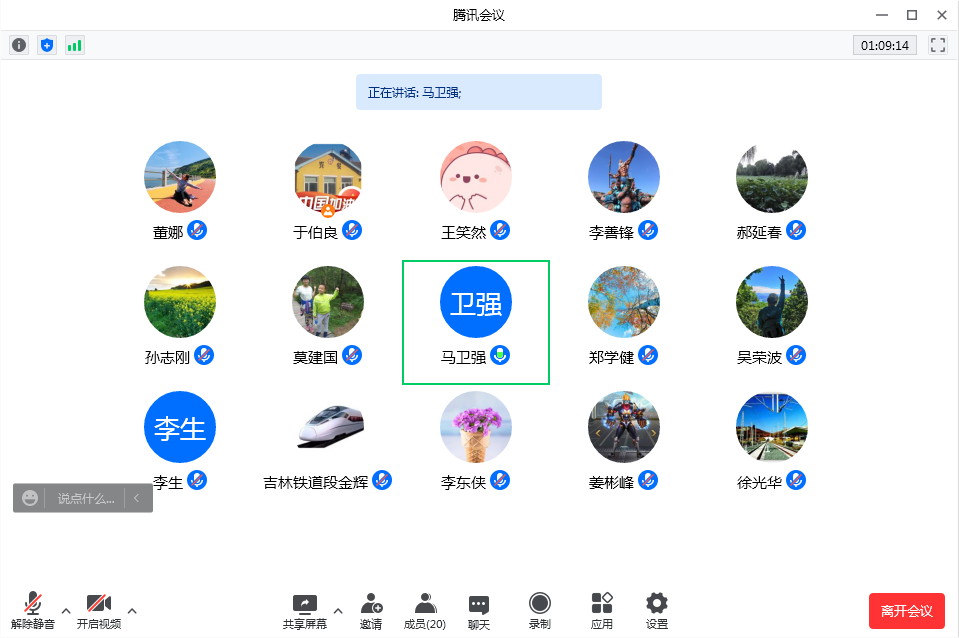This screenshot has width=959, height=638.
Task: Click the red Leave Meeting (离开会议) button
Action: coord(906,611)
